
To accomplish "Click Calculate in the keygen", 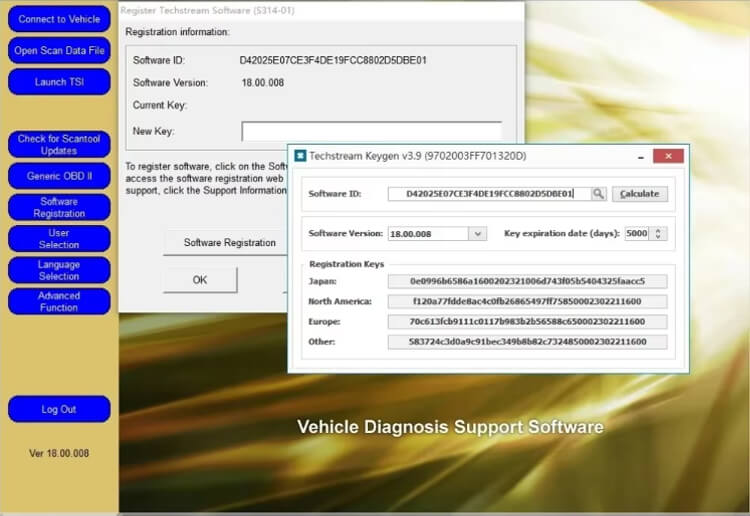I will coord(640,194).
